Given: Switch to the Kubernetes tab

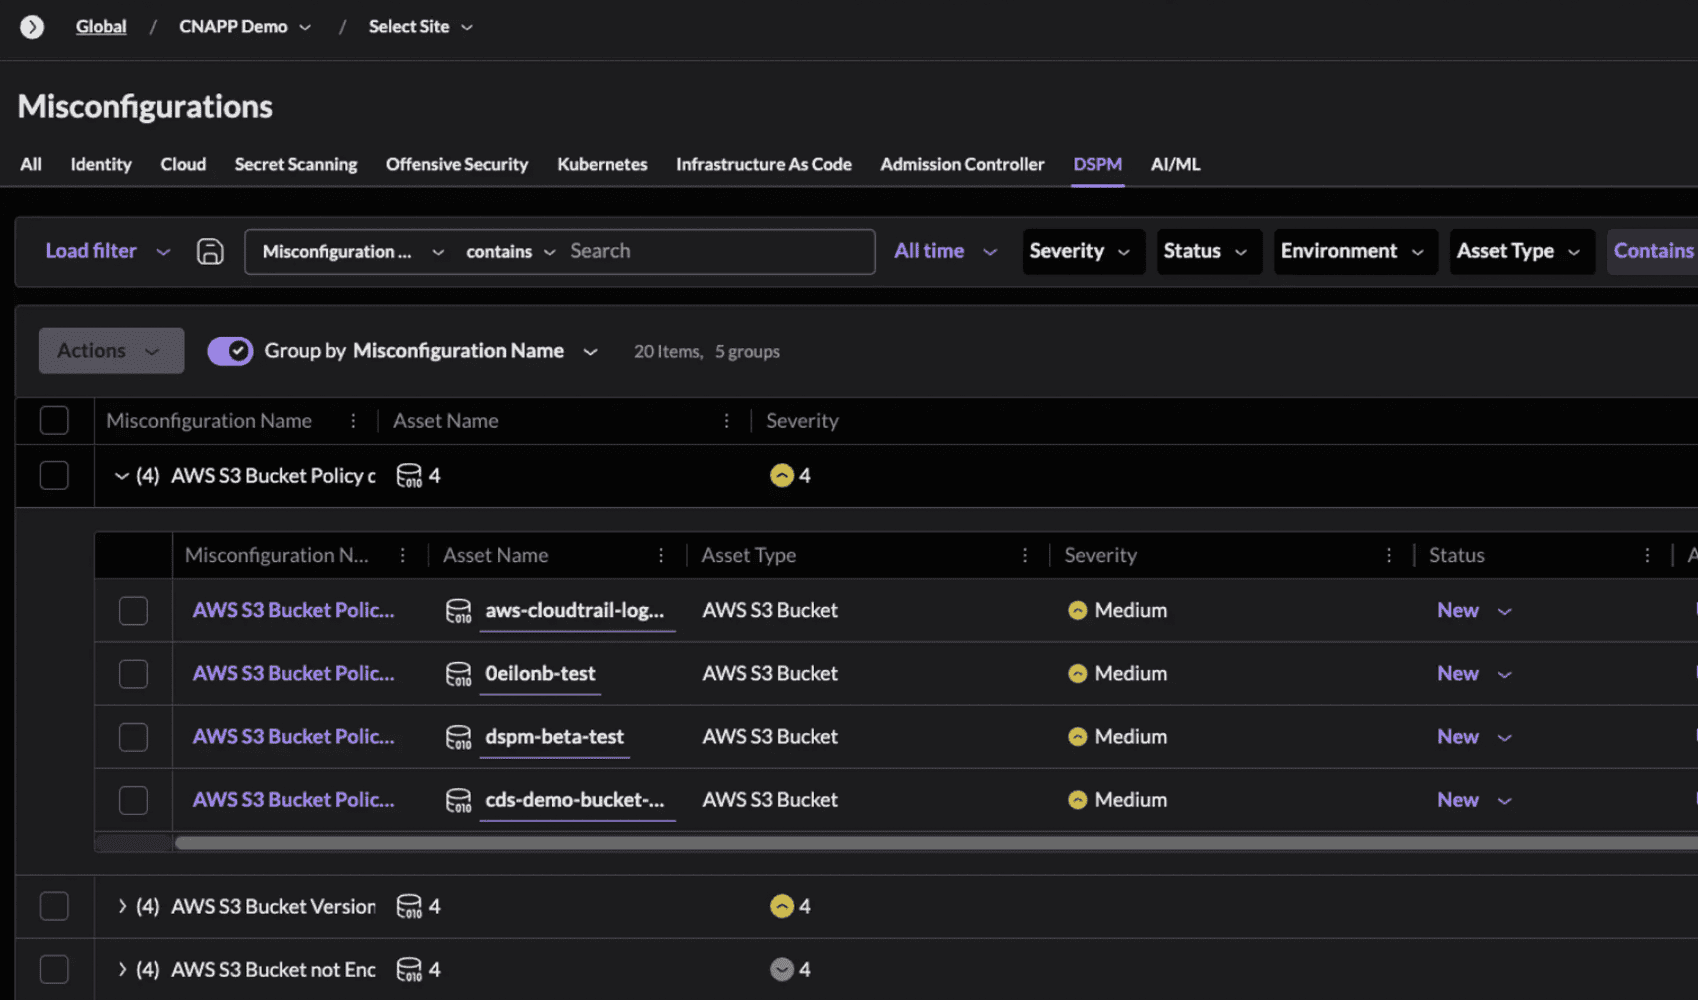Looking at the screenshot, I should click(x=602, y=164).
